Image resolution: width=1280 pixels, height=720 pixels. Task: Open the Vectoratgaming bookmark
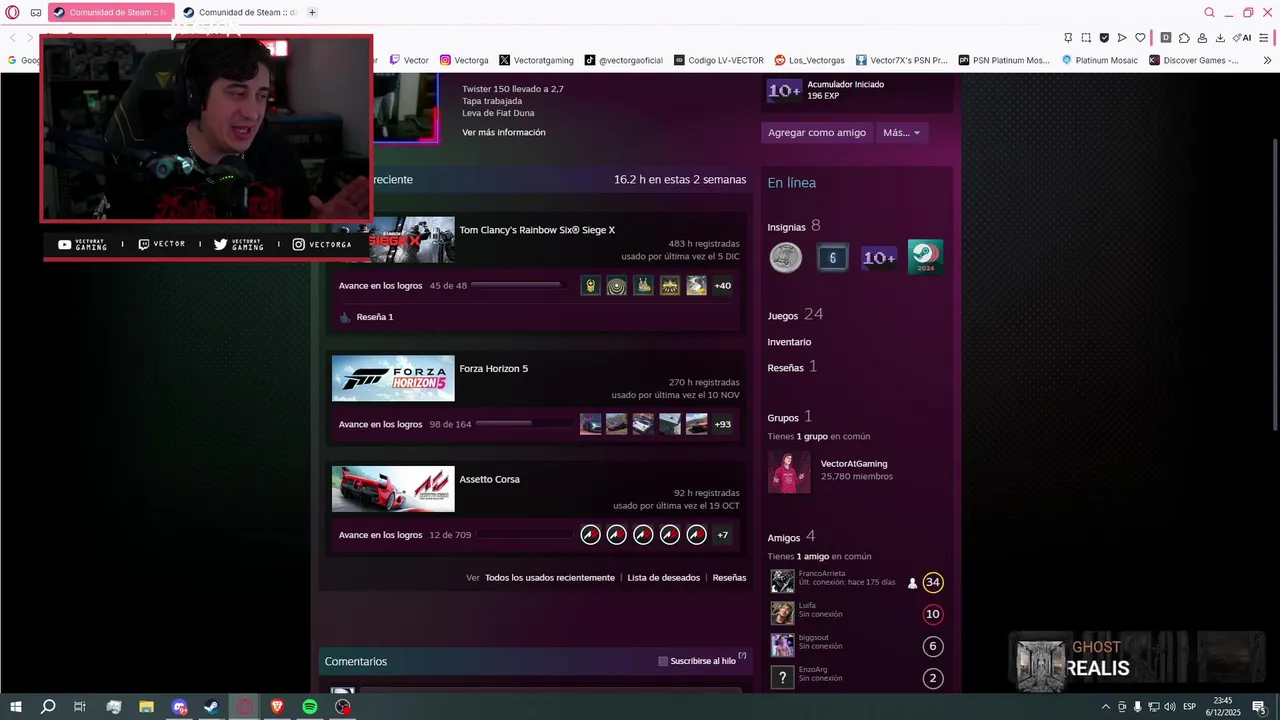point(538,60)
